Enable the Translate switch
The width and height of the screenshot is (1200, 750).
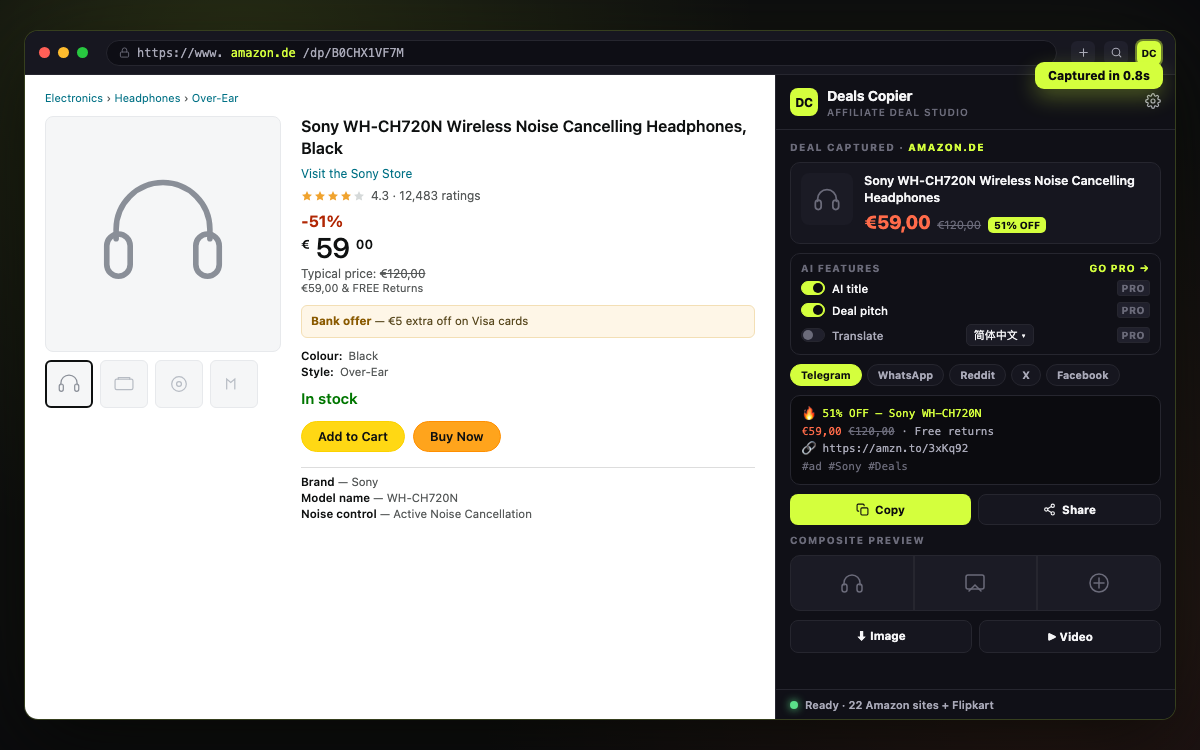(x=813, y=335)
